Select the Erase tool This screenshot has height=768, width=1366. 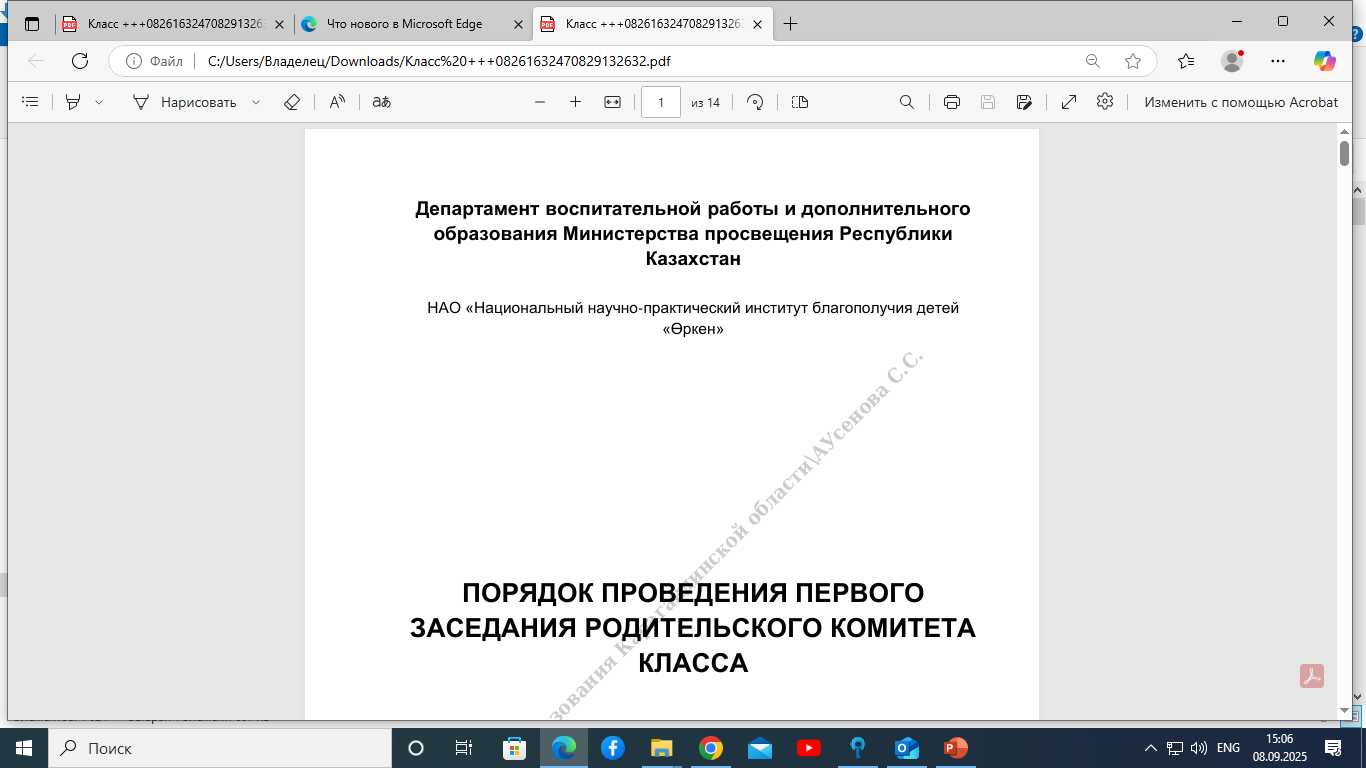[x=292, y=101]
